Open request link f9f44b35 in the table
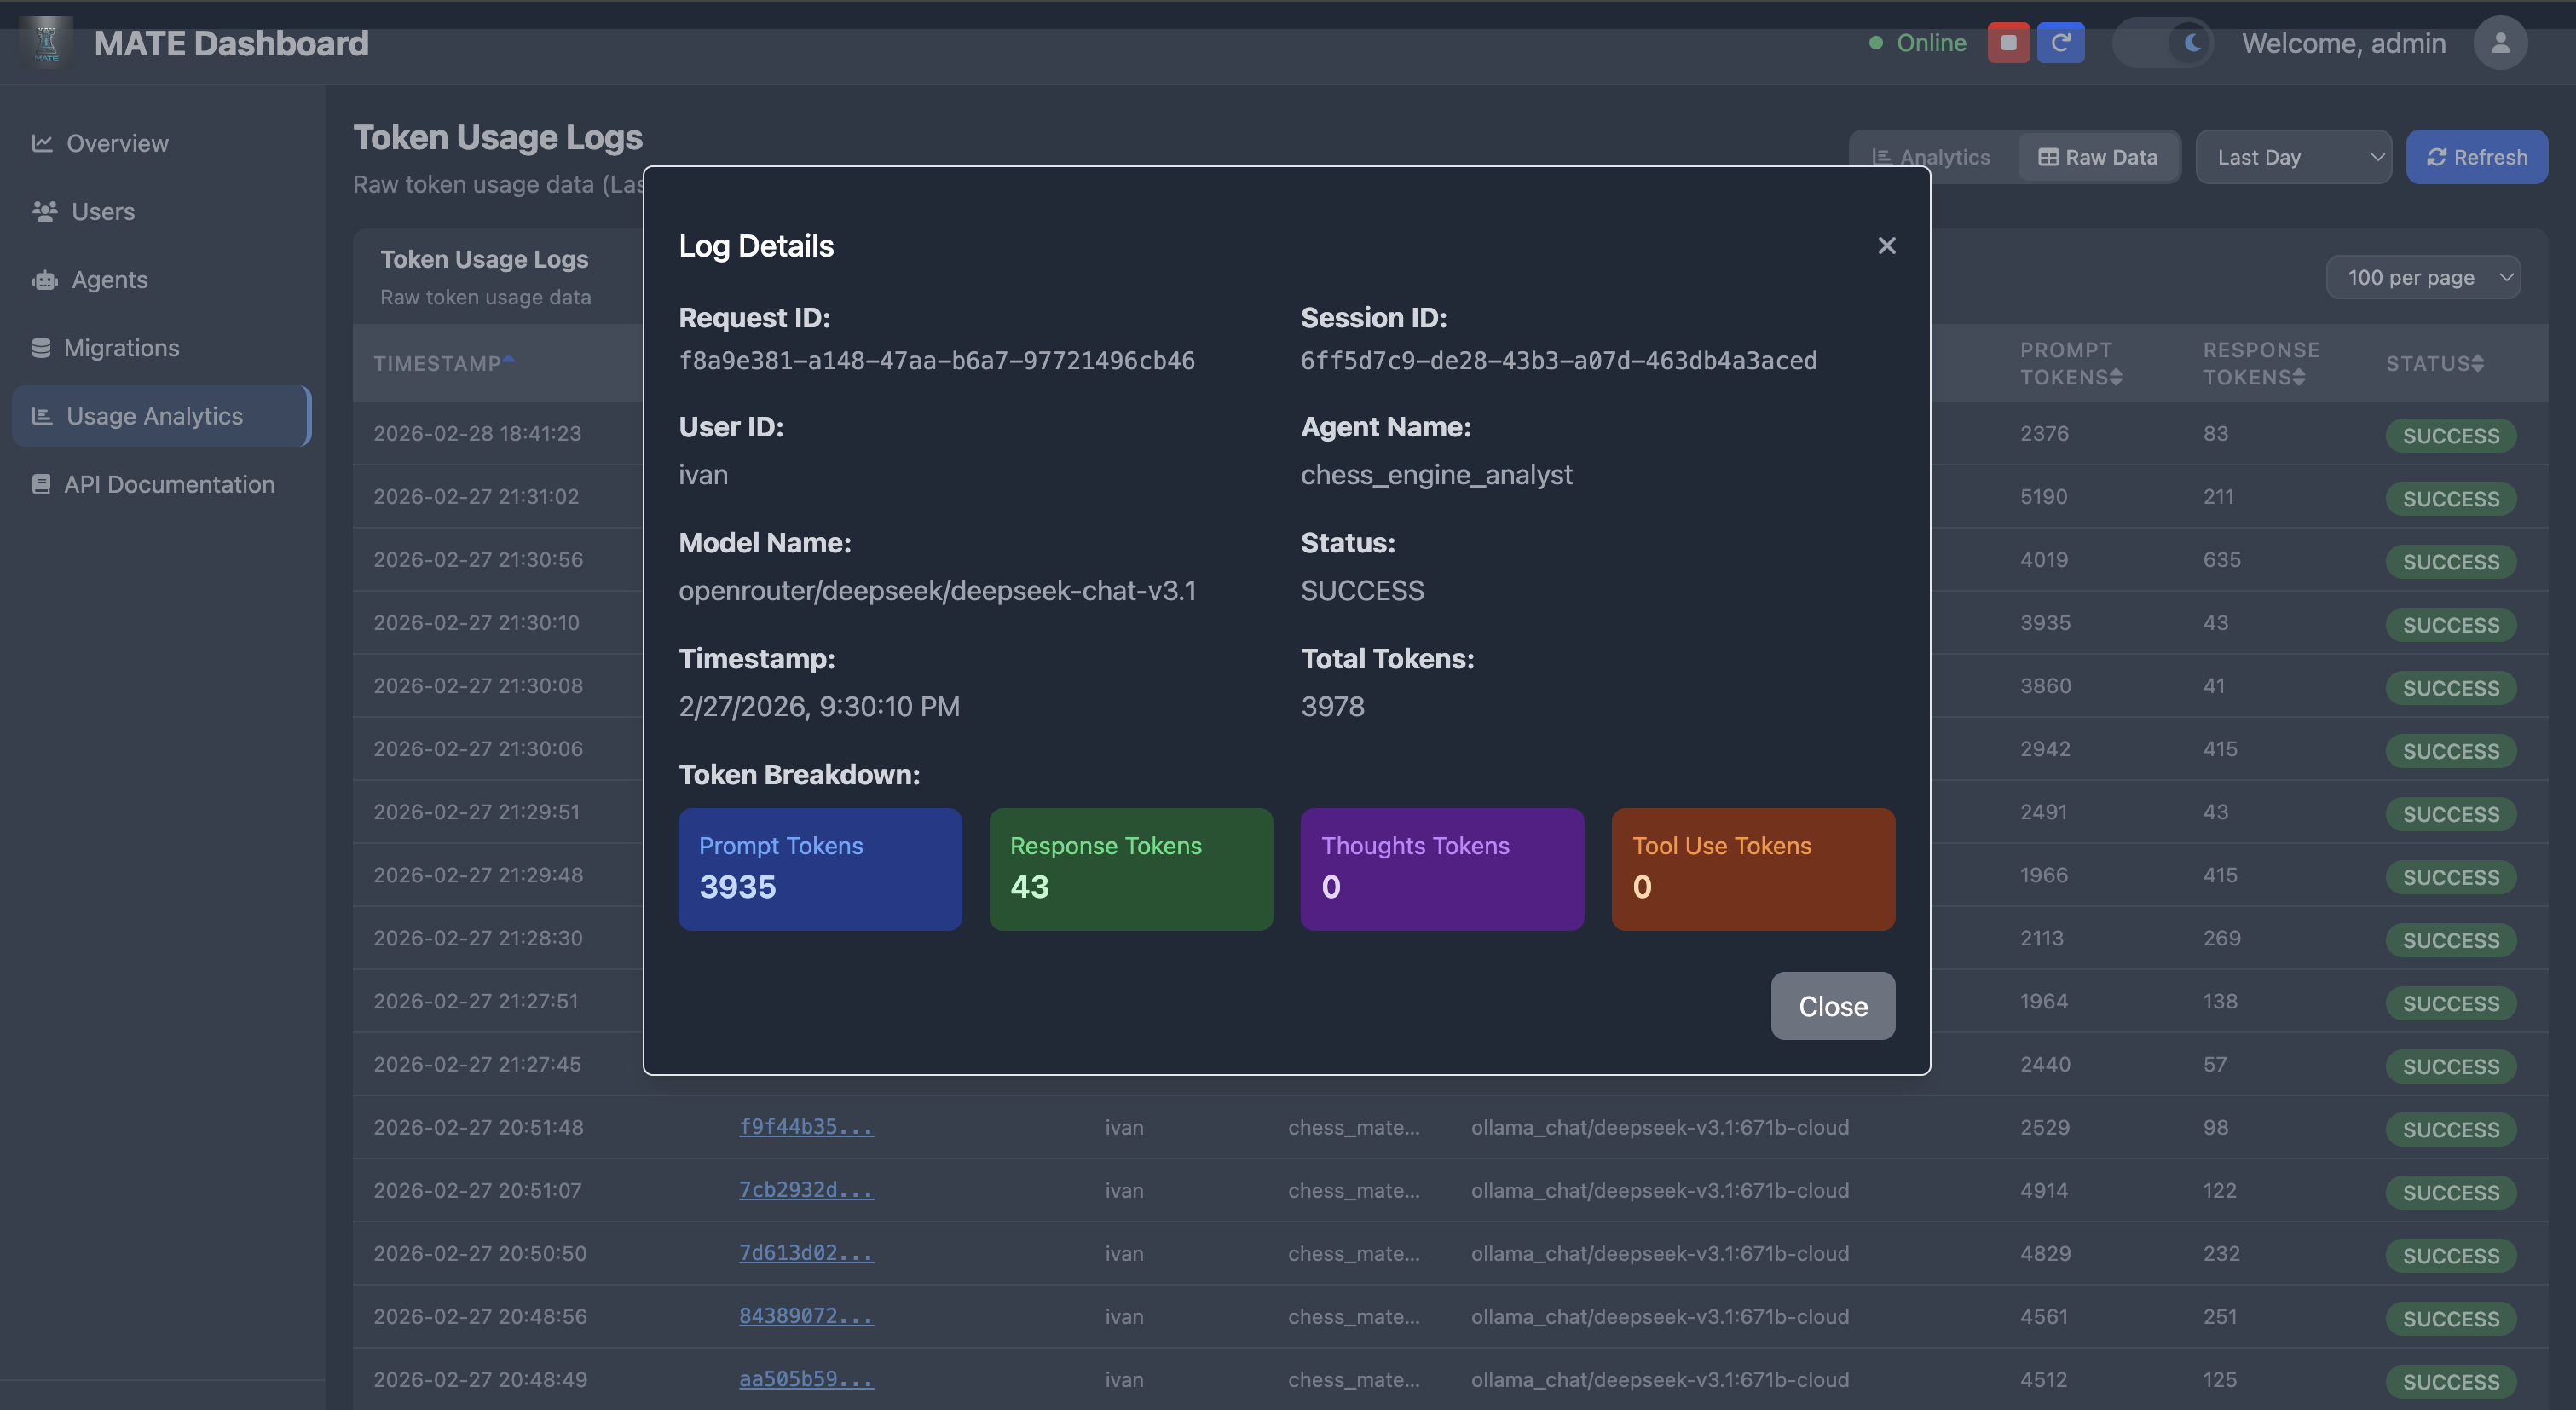The width and height of the screenshot is (2576, 1410). [806, 1127]
